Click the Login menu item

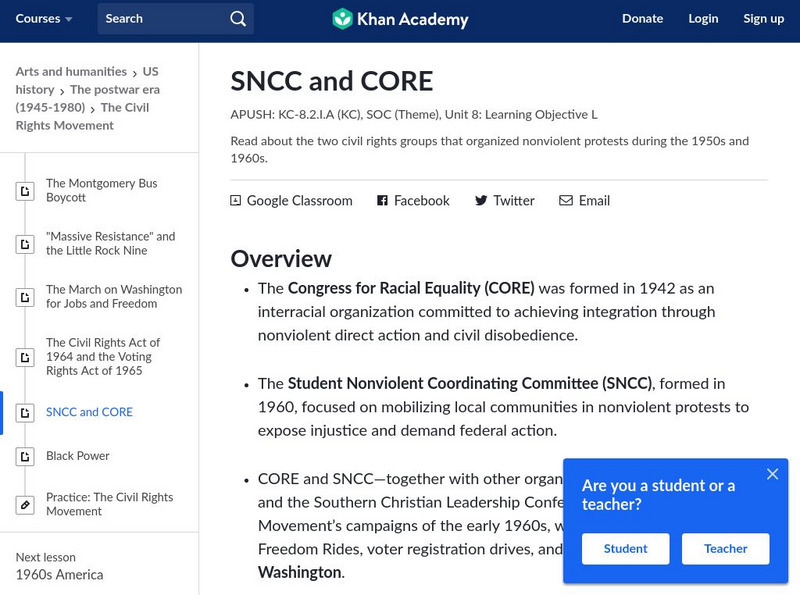[x=703, y=19]
